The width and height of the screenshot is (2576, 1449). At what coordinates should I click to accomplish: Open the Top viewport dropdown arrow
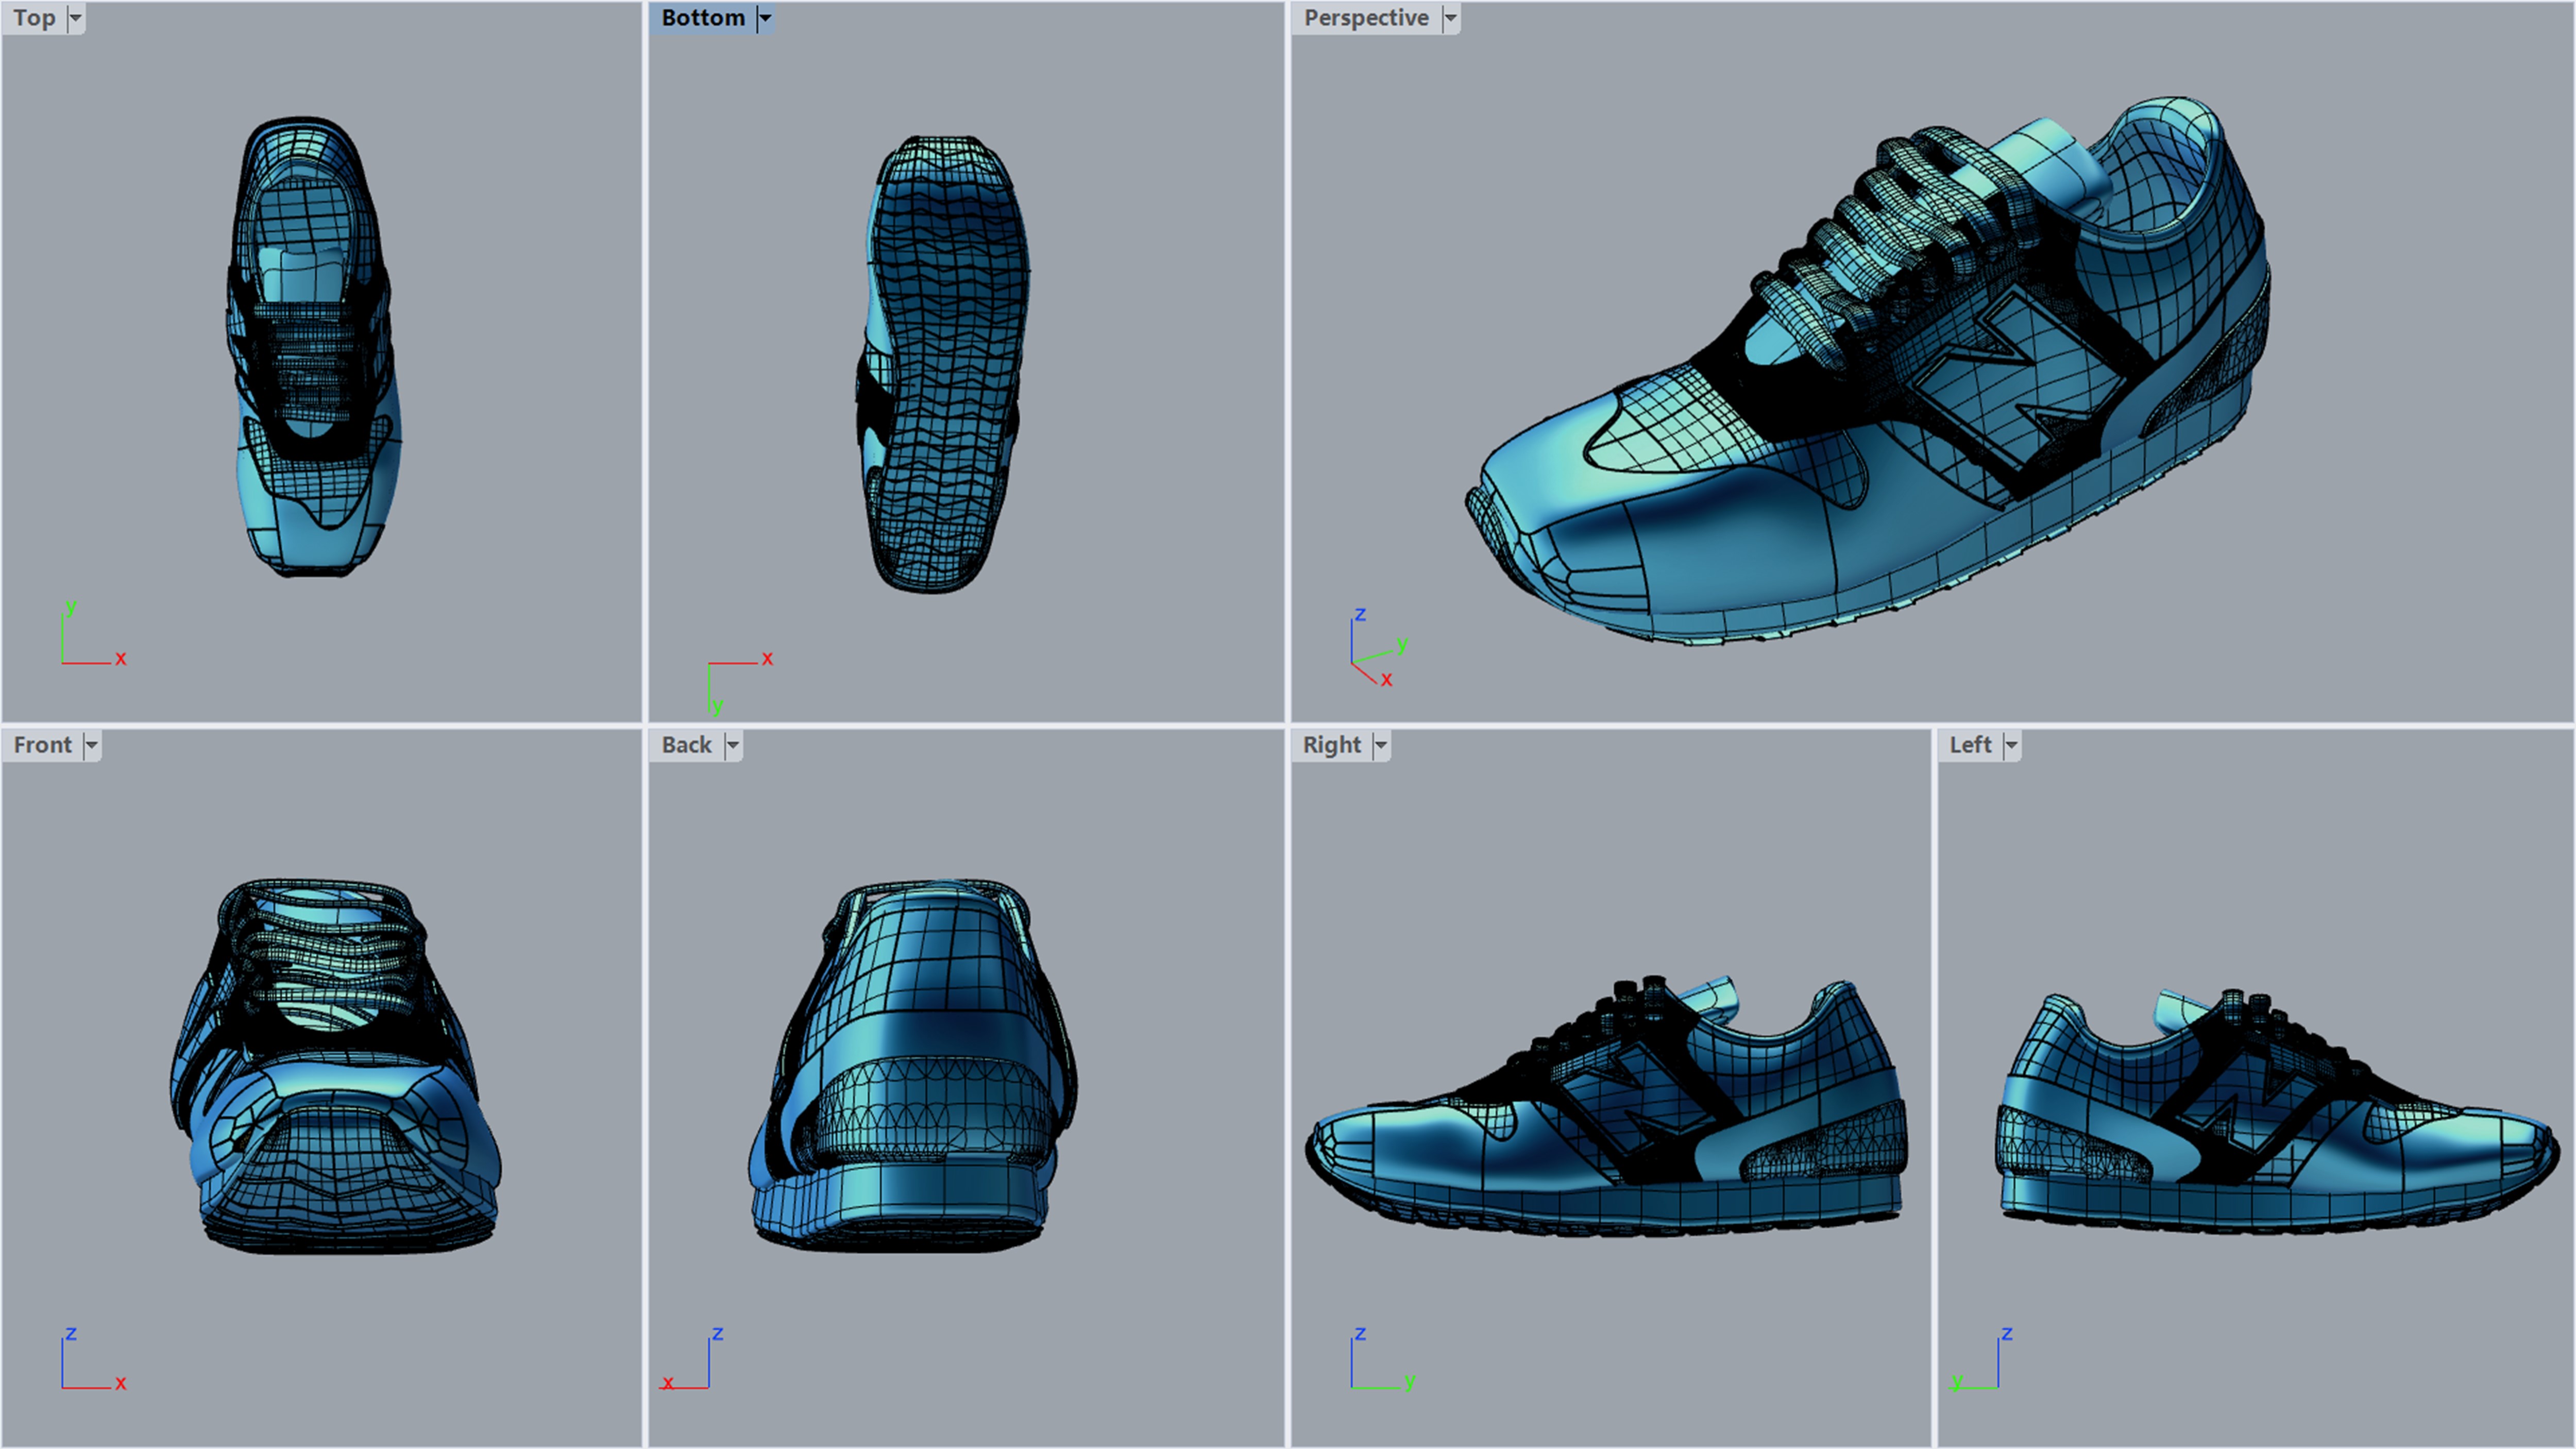75,18
